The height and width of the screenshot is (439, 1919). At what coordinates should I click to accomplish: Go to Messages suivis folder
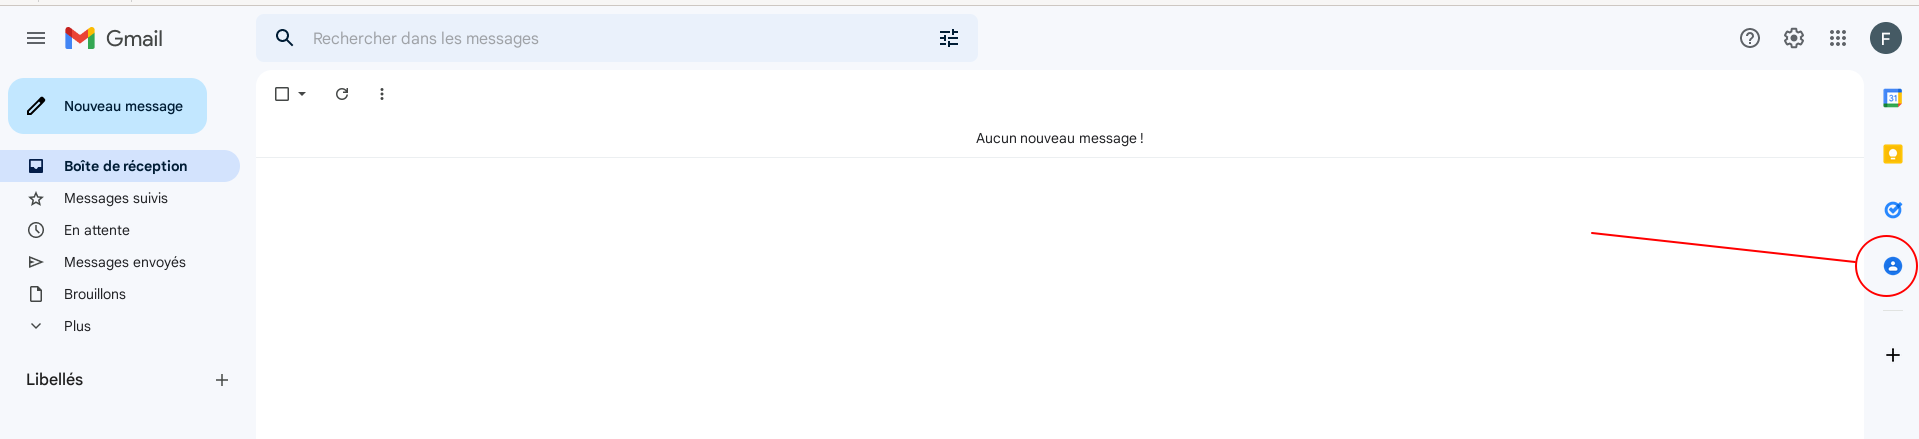click(x=116, y=198)
